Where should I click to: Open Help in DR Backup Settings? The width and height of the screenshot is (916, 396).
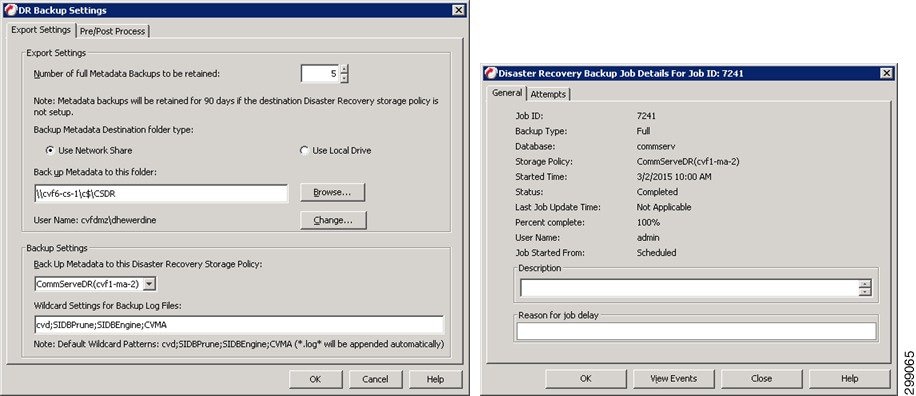pyautogui.click(x=435, y=379)
